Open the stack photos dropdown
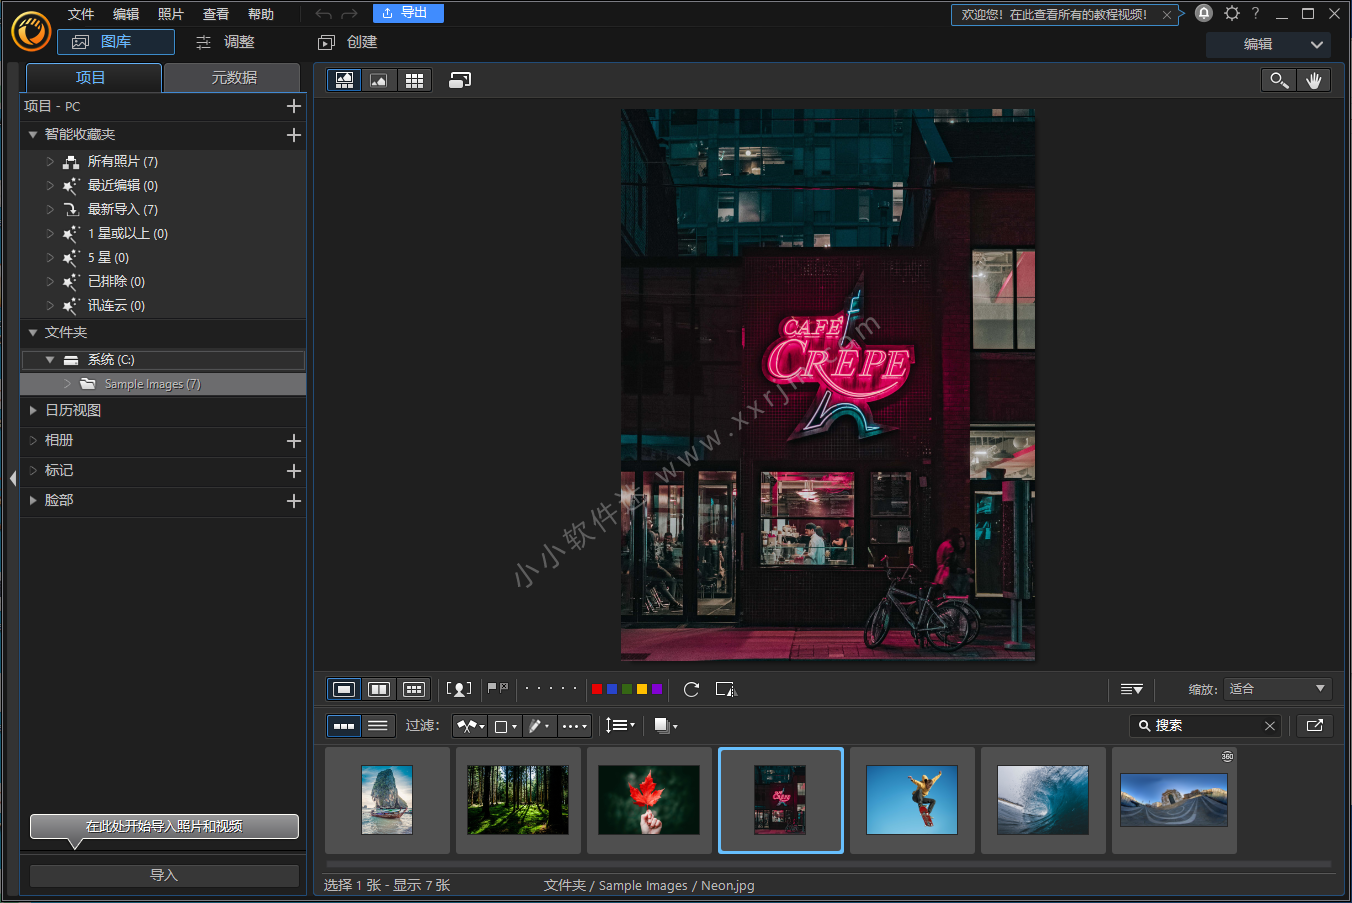The height and width of the screenshot is (903, 1352). (x=665, y=726)
